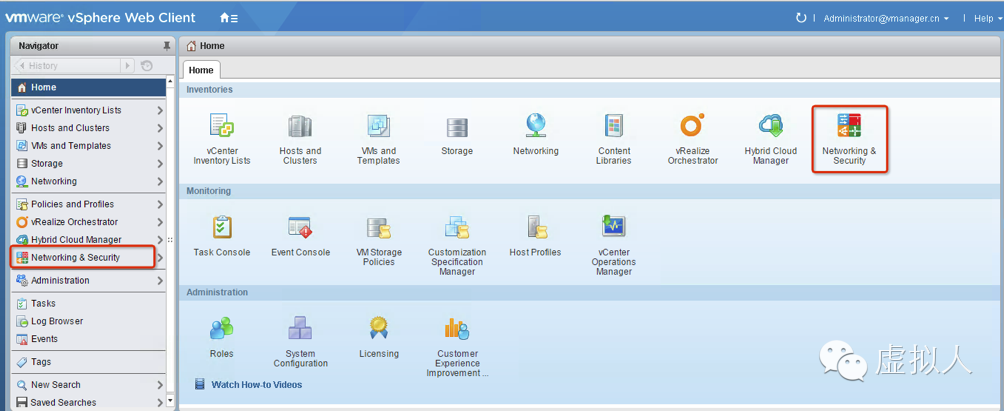Click the home menu icon in header
The height and width of the screenshot is (411, 1004).
click(x=229, y=19)
